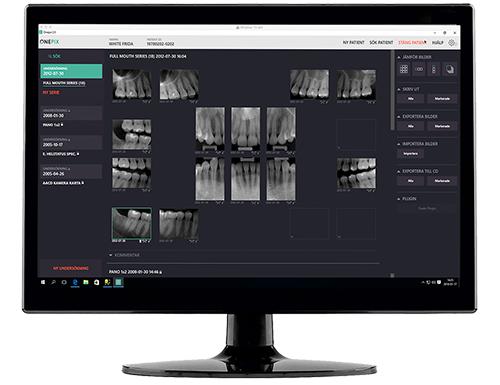Viewport: 500px width, 385px height.
Task: Select the highlighted lower-left molar X-ray thumbnail
Action: [x=132, y=223]
